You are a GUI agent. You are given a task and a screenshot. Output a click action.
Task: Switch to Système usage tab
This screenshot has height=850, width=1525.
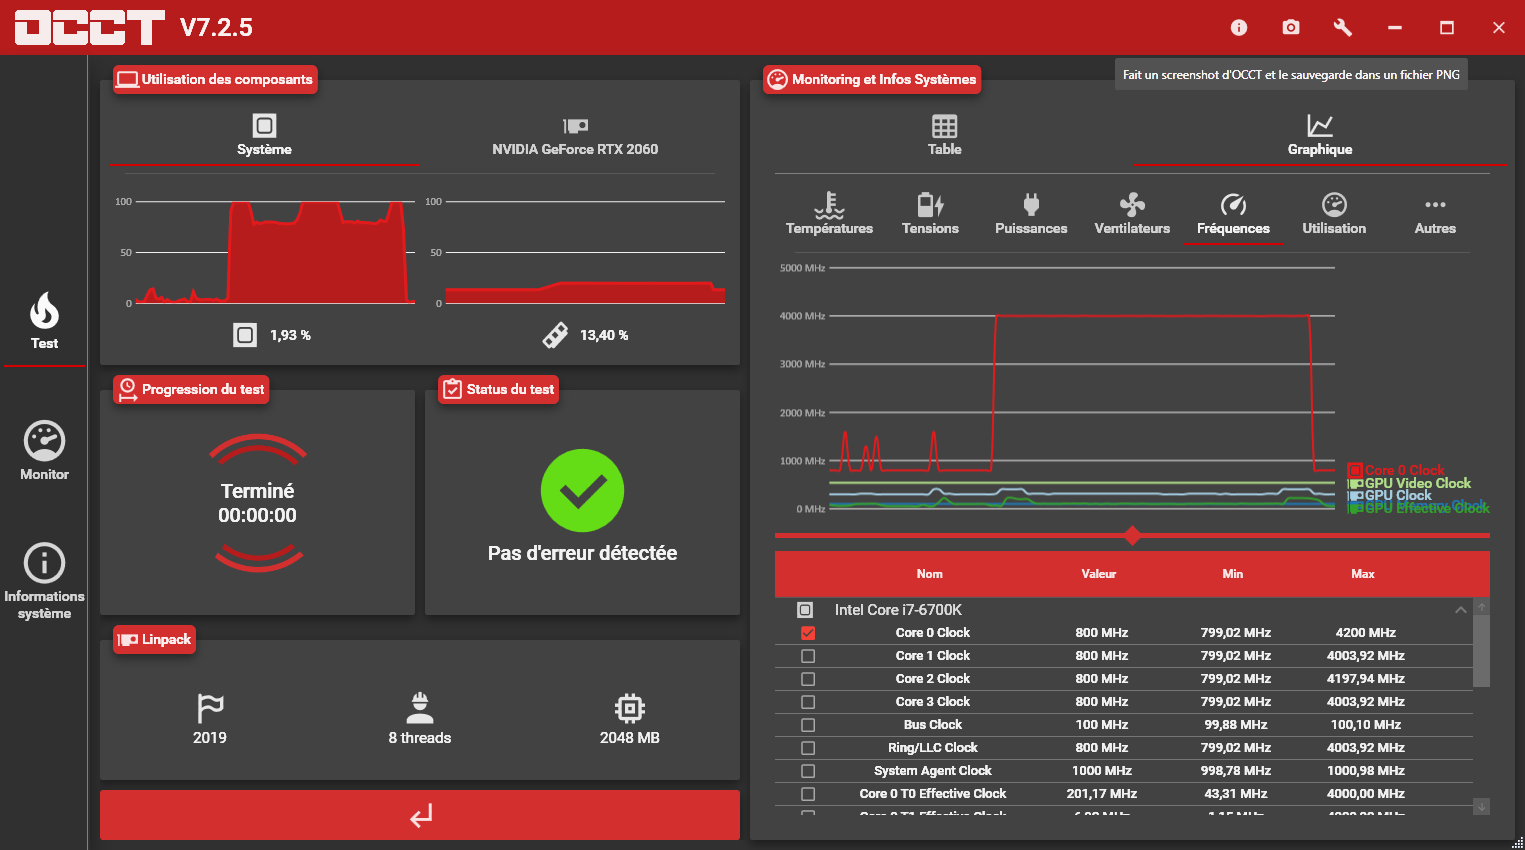[264, 135]
